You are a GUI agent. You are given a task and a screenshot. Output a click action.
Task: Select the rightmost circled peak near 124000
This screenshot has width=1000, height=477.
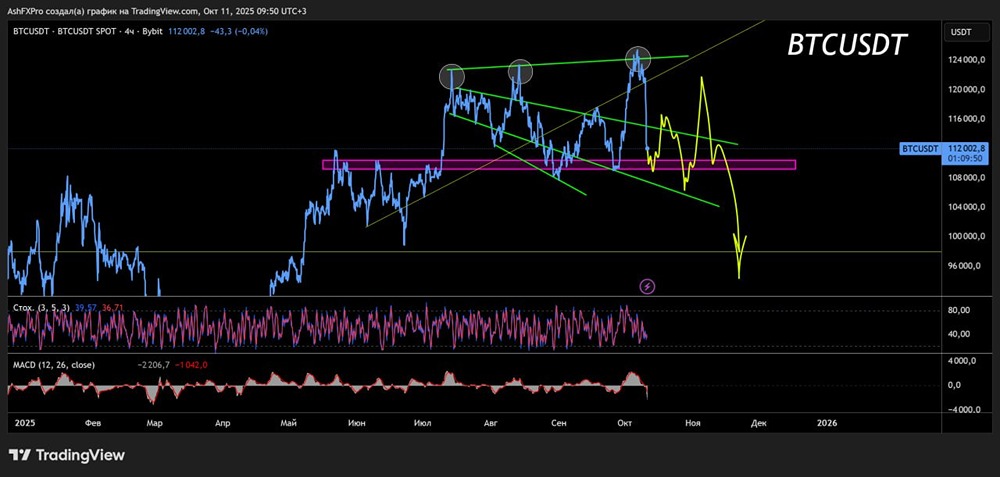(x=639, y=58)
